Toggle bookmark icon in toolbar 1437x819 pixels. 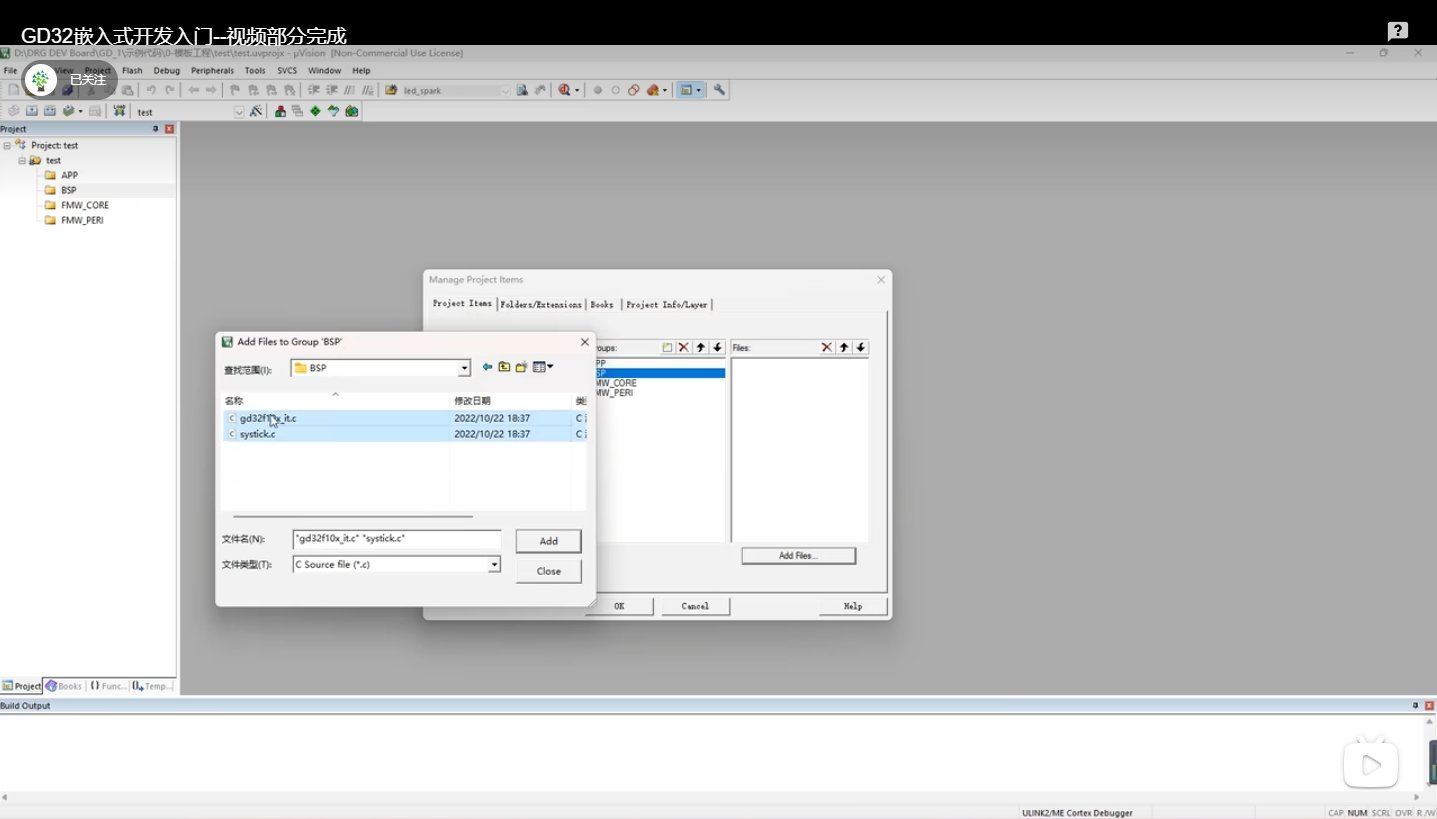pyautogui.click(x=235, y=90)
